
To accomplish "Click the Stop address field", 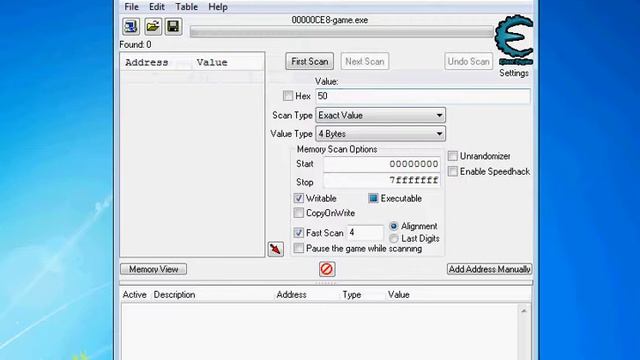I will click(x=382, y=180).
